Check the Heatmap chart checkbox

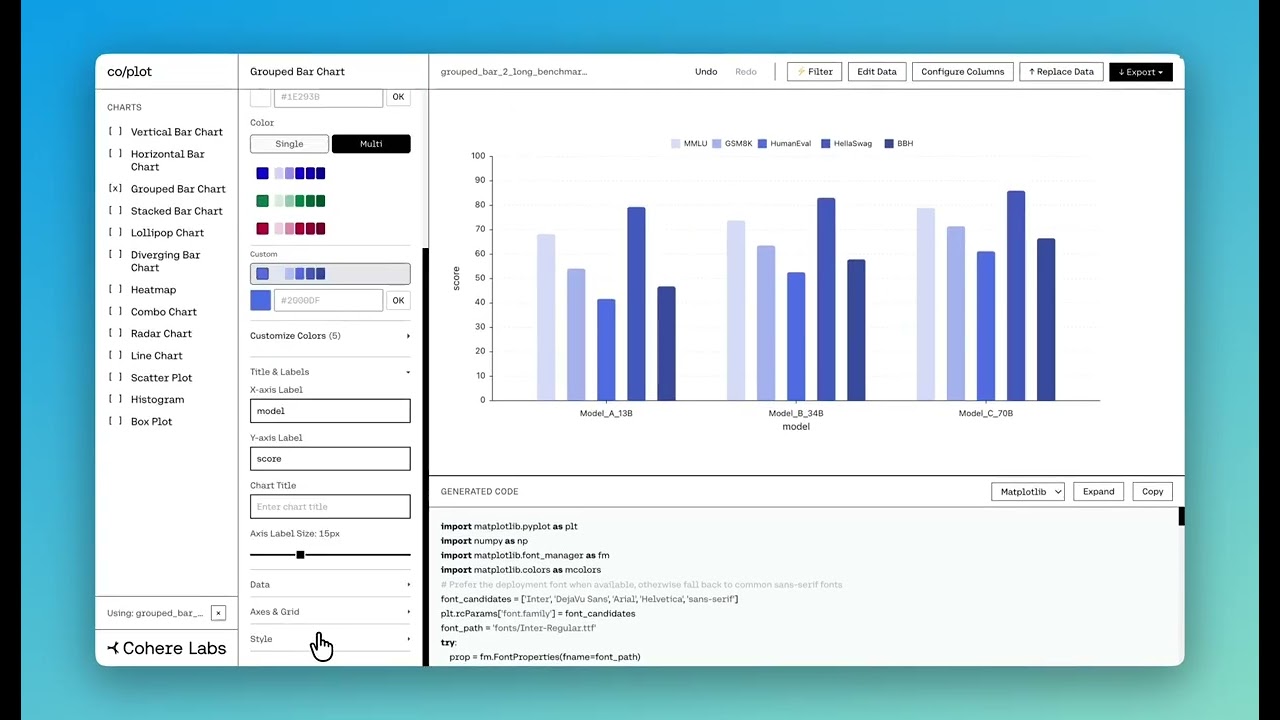115,290
